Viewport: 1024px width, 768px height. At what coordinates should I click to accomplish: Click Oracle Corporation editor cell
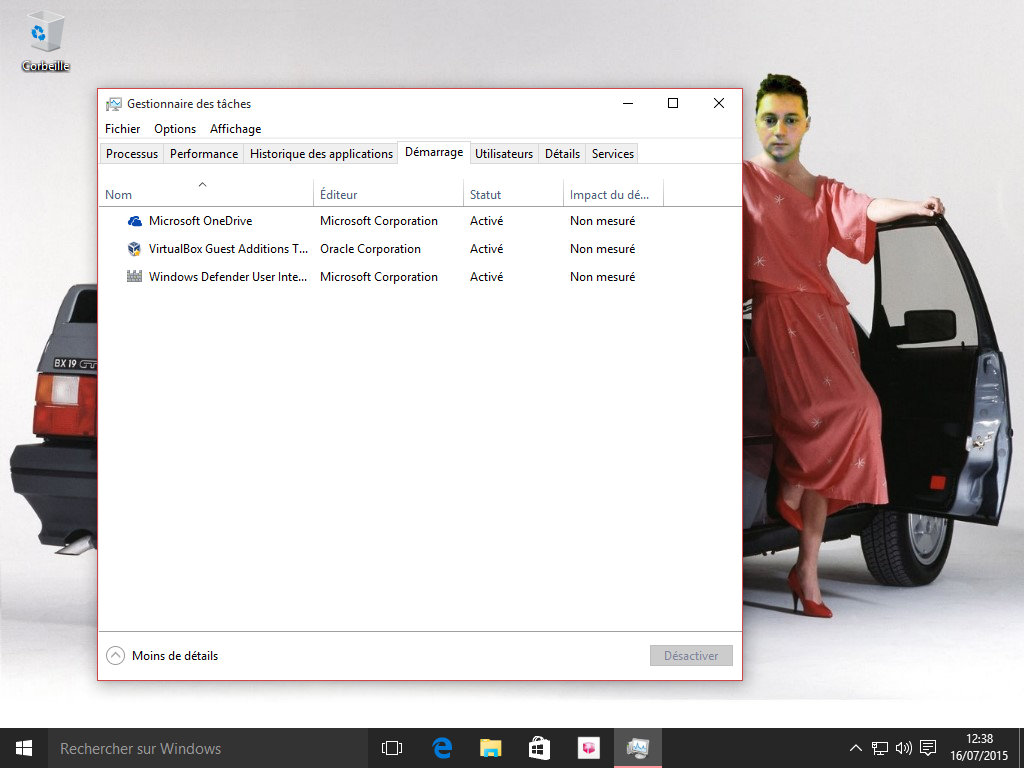tap(370, 249)
